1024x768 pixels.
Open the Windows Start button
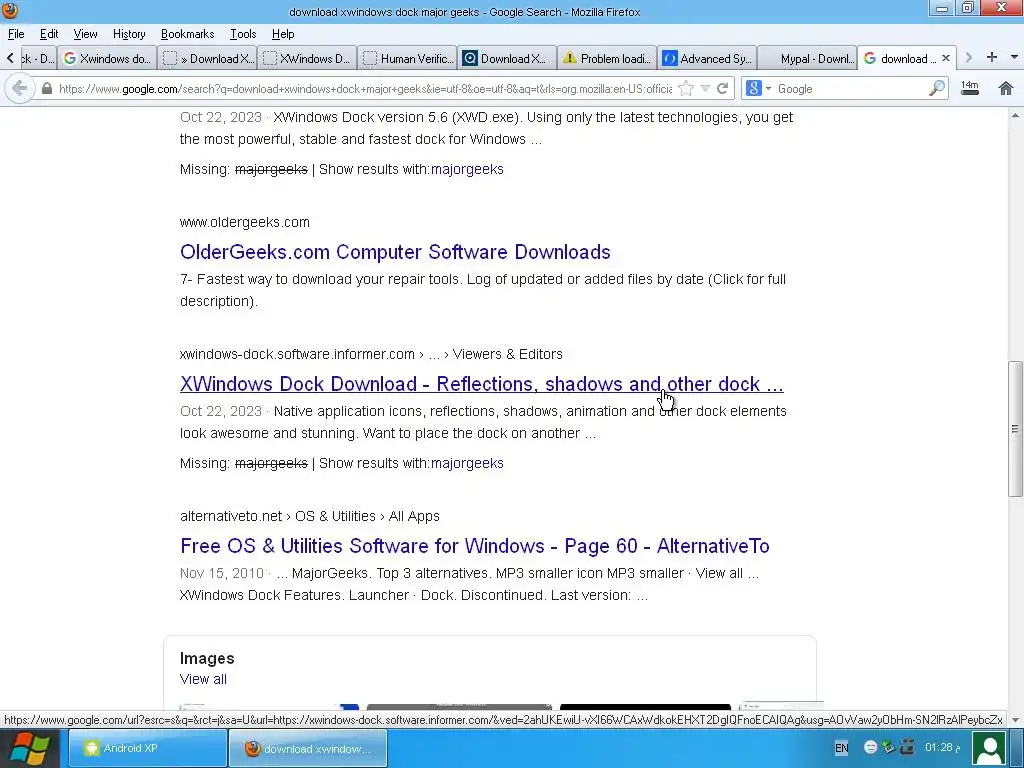point(29,749)
